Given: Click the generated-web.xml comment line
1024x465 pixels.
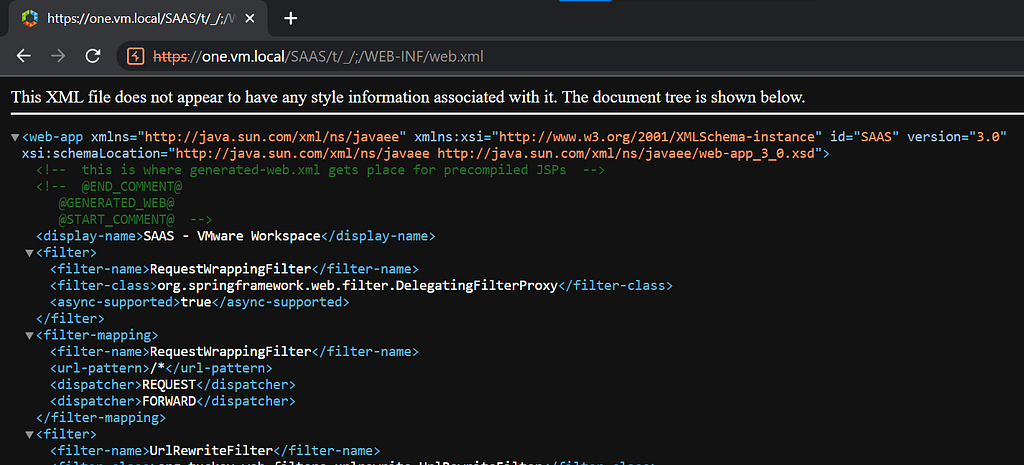Looking at the screenshot, I should (321, 170).
